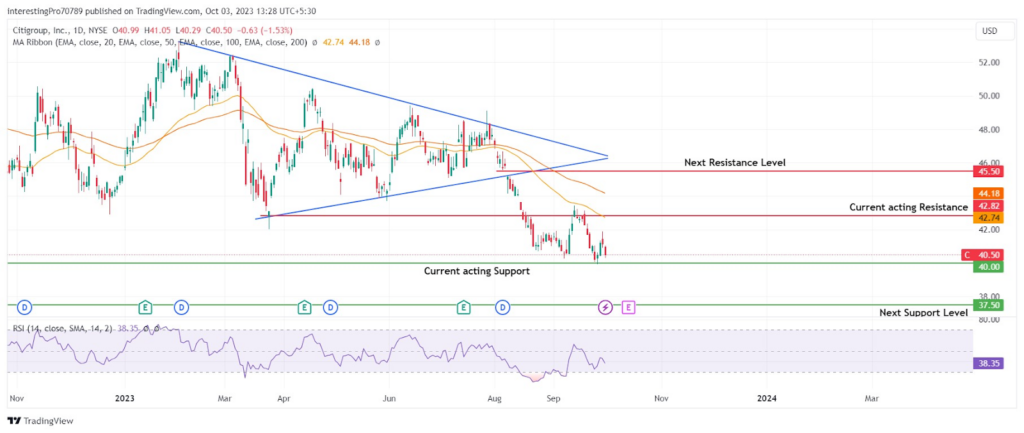Click the pink upcoming earnings marker
This screenshot has height=433, width=1024.
(x=628, y=306)
